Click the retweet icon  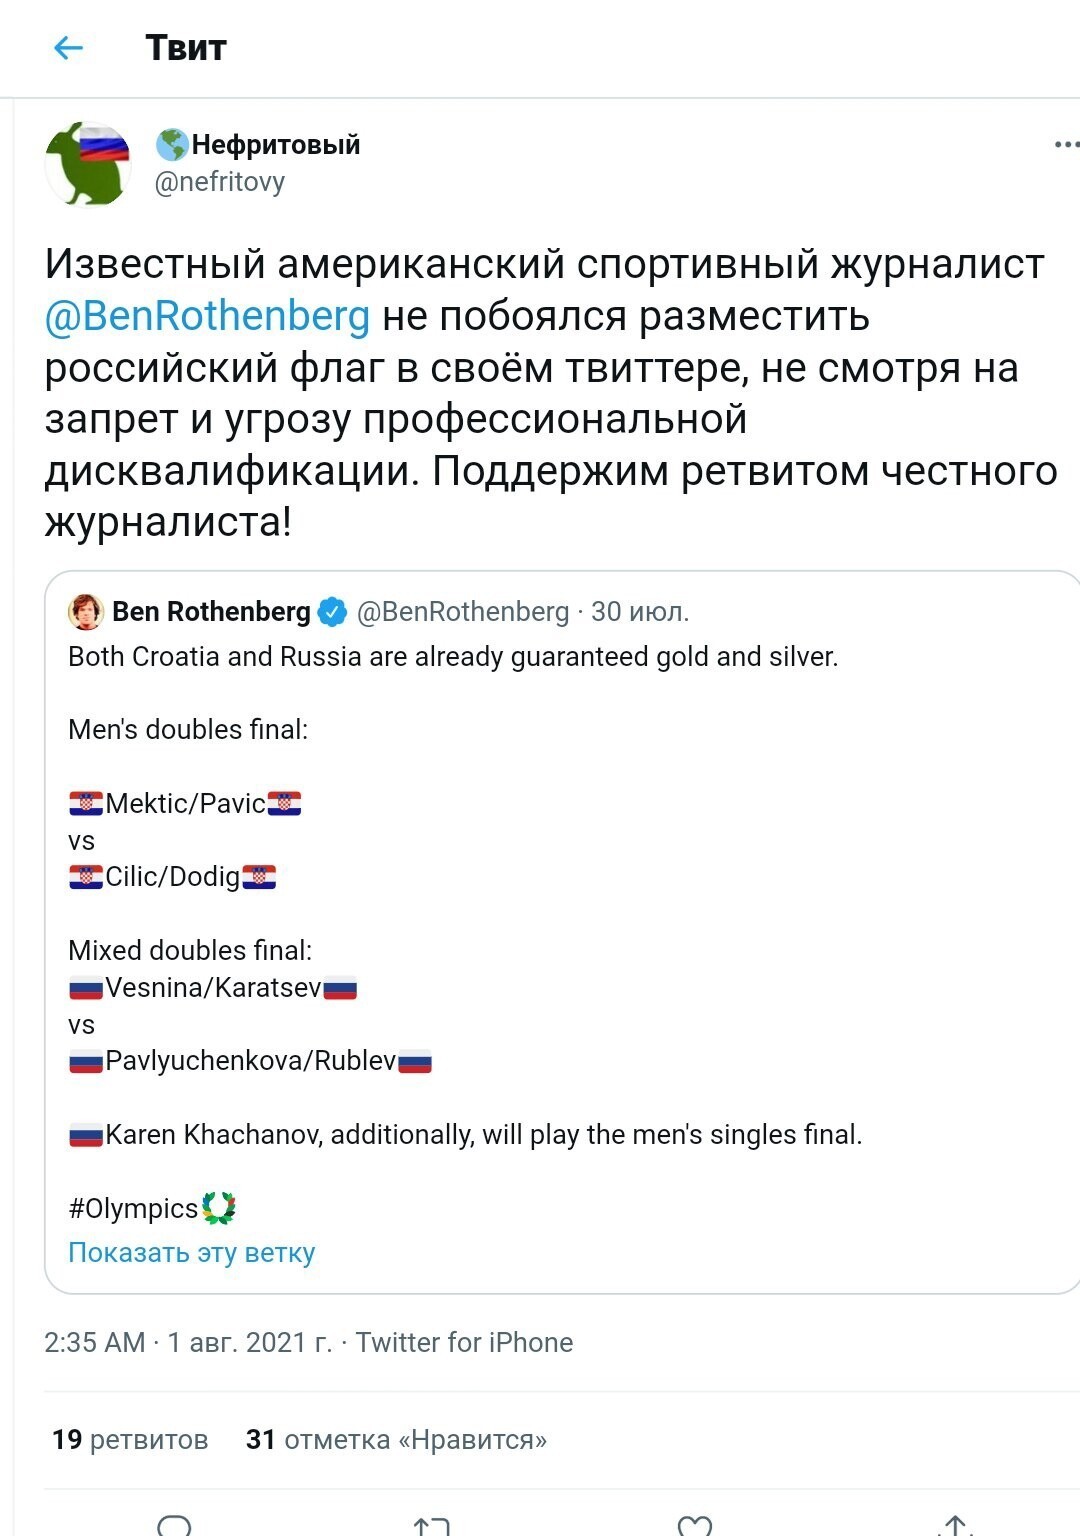click(x=432, y=1525)
